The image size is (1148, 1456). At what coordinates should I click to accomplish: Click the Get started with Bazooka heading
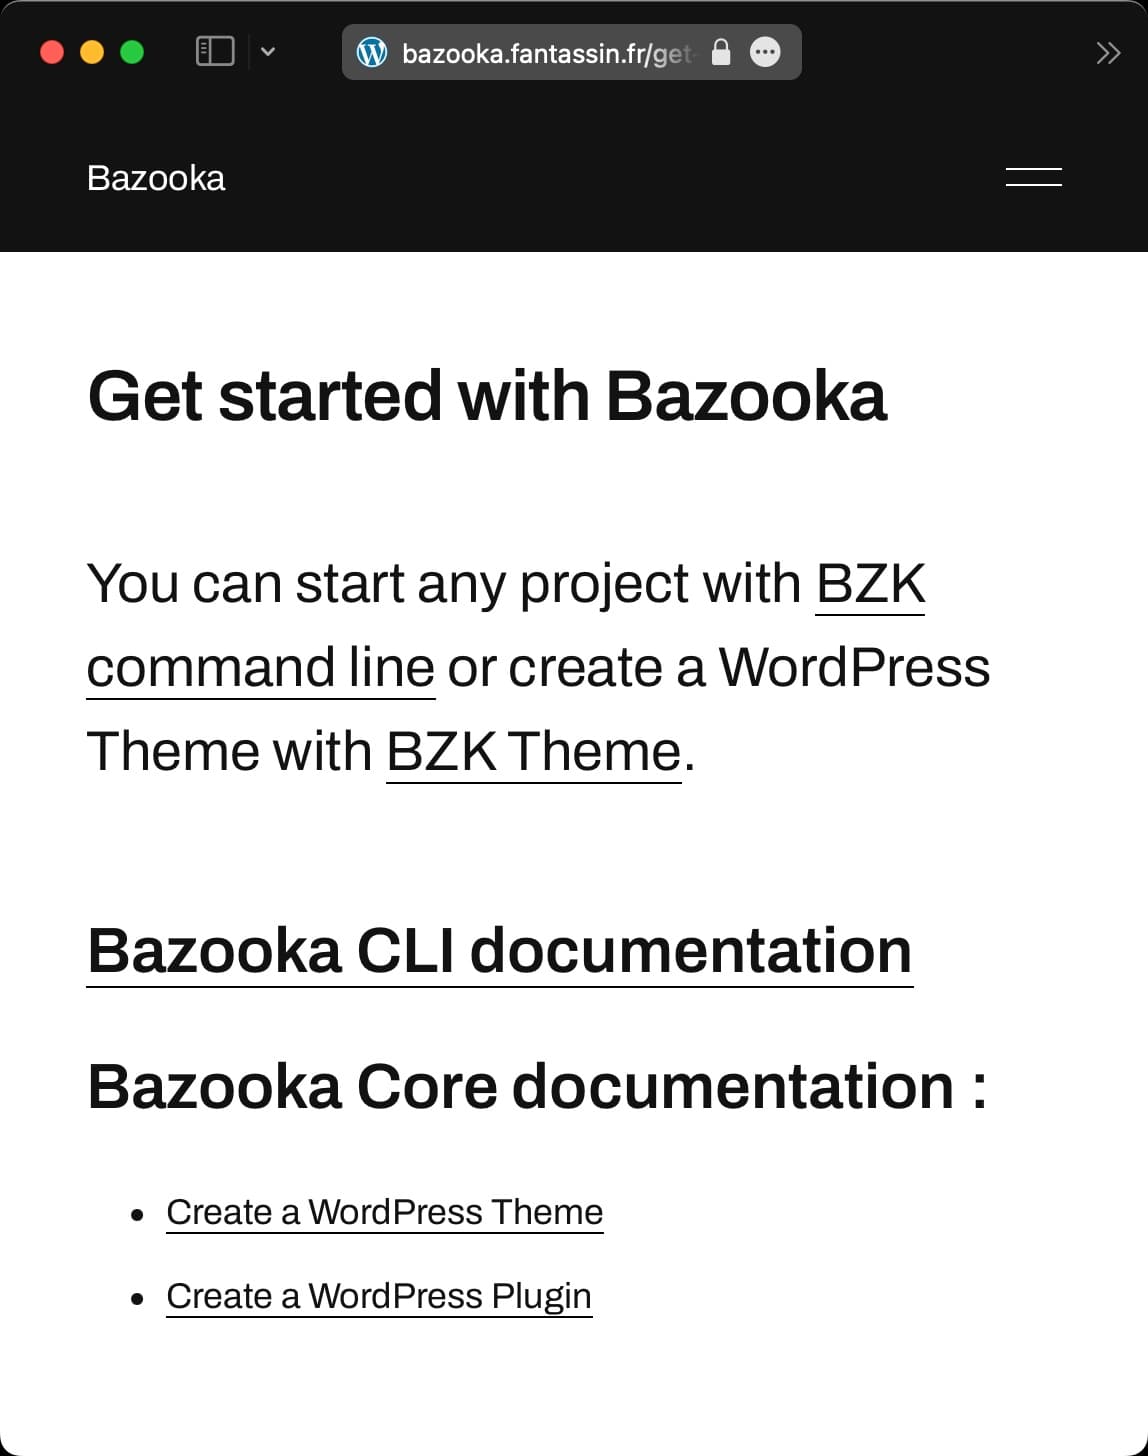click(487, 396)
